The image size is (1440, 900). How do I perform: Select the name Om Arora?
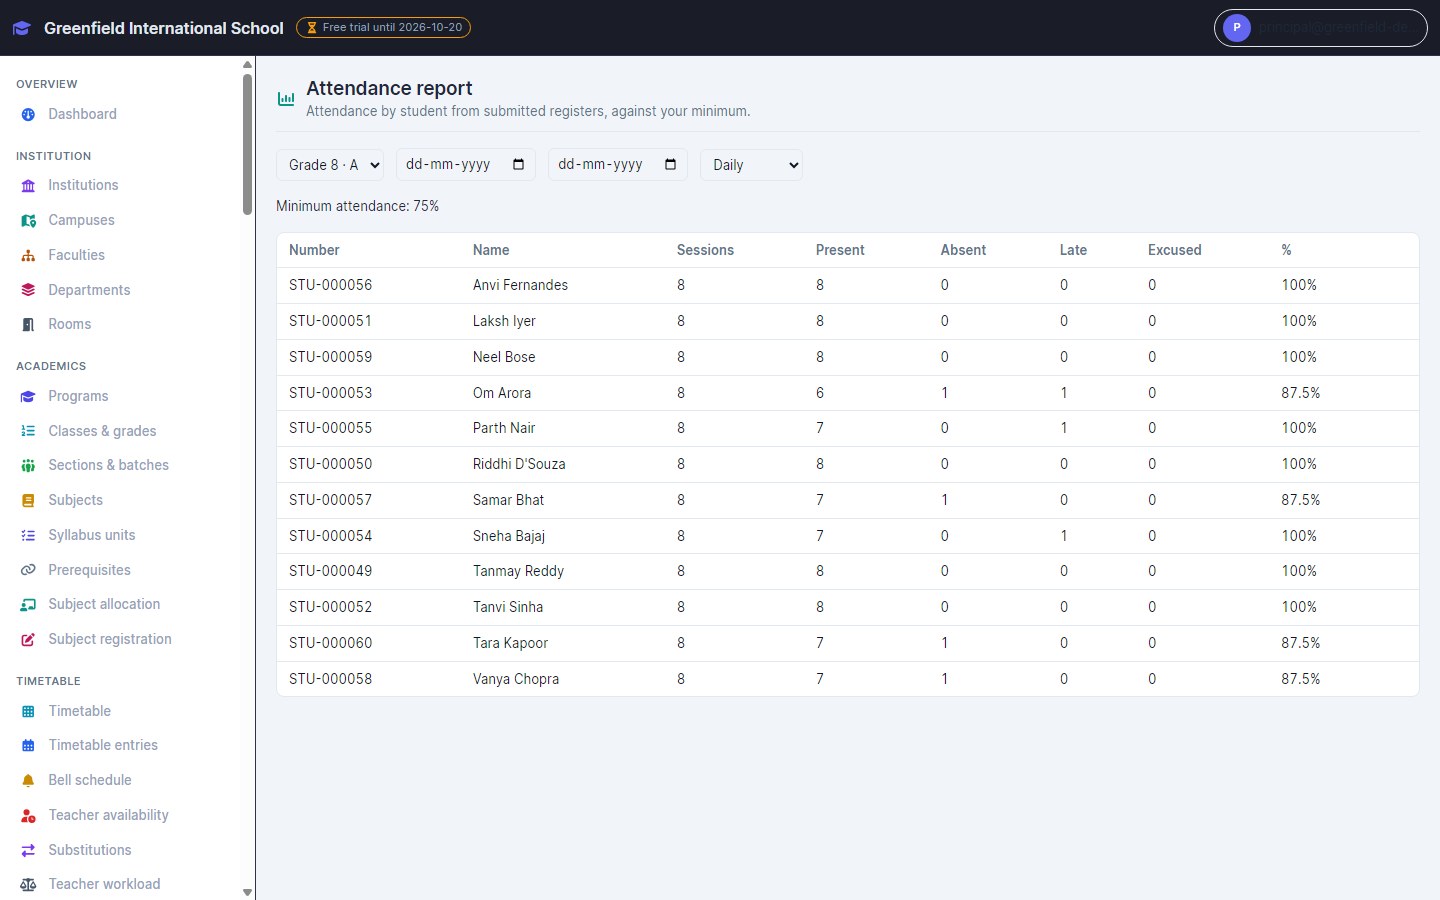tap(502, 393)
